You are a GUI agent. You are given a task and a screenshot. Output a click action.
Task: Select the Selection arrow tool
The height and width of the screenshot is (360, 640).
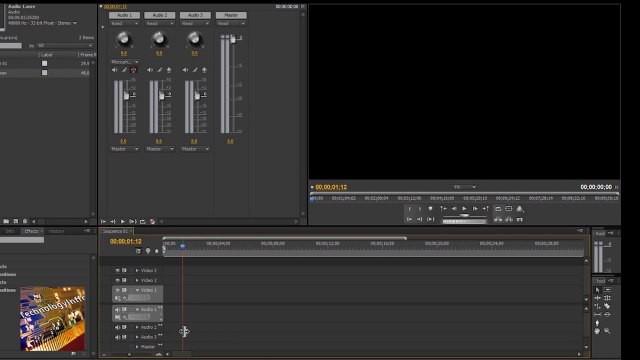click(x=598, y=290)
